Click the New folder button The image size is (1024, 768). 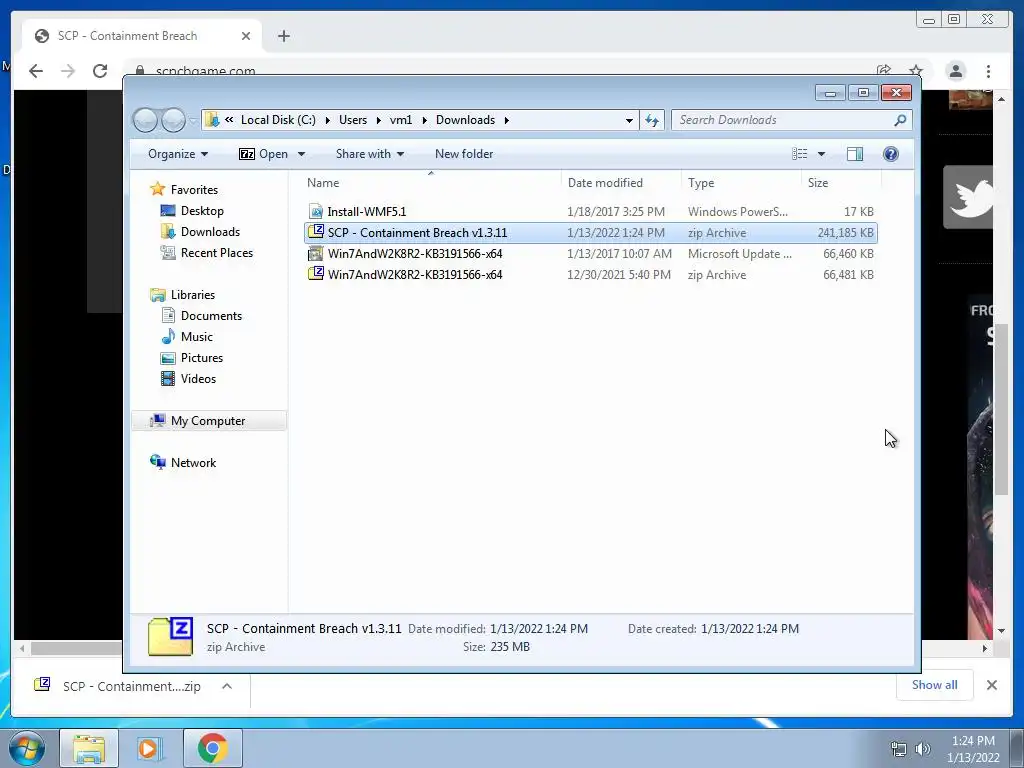click(464, 154)
